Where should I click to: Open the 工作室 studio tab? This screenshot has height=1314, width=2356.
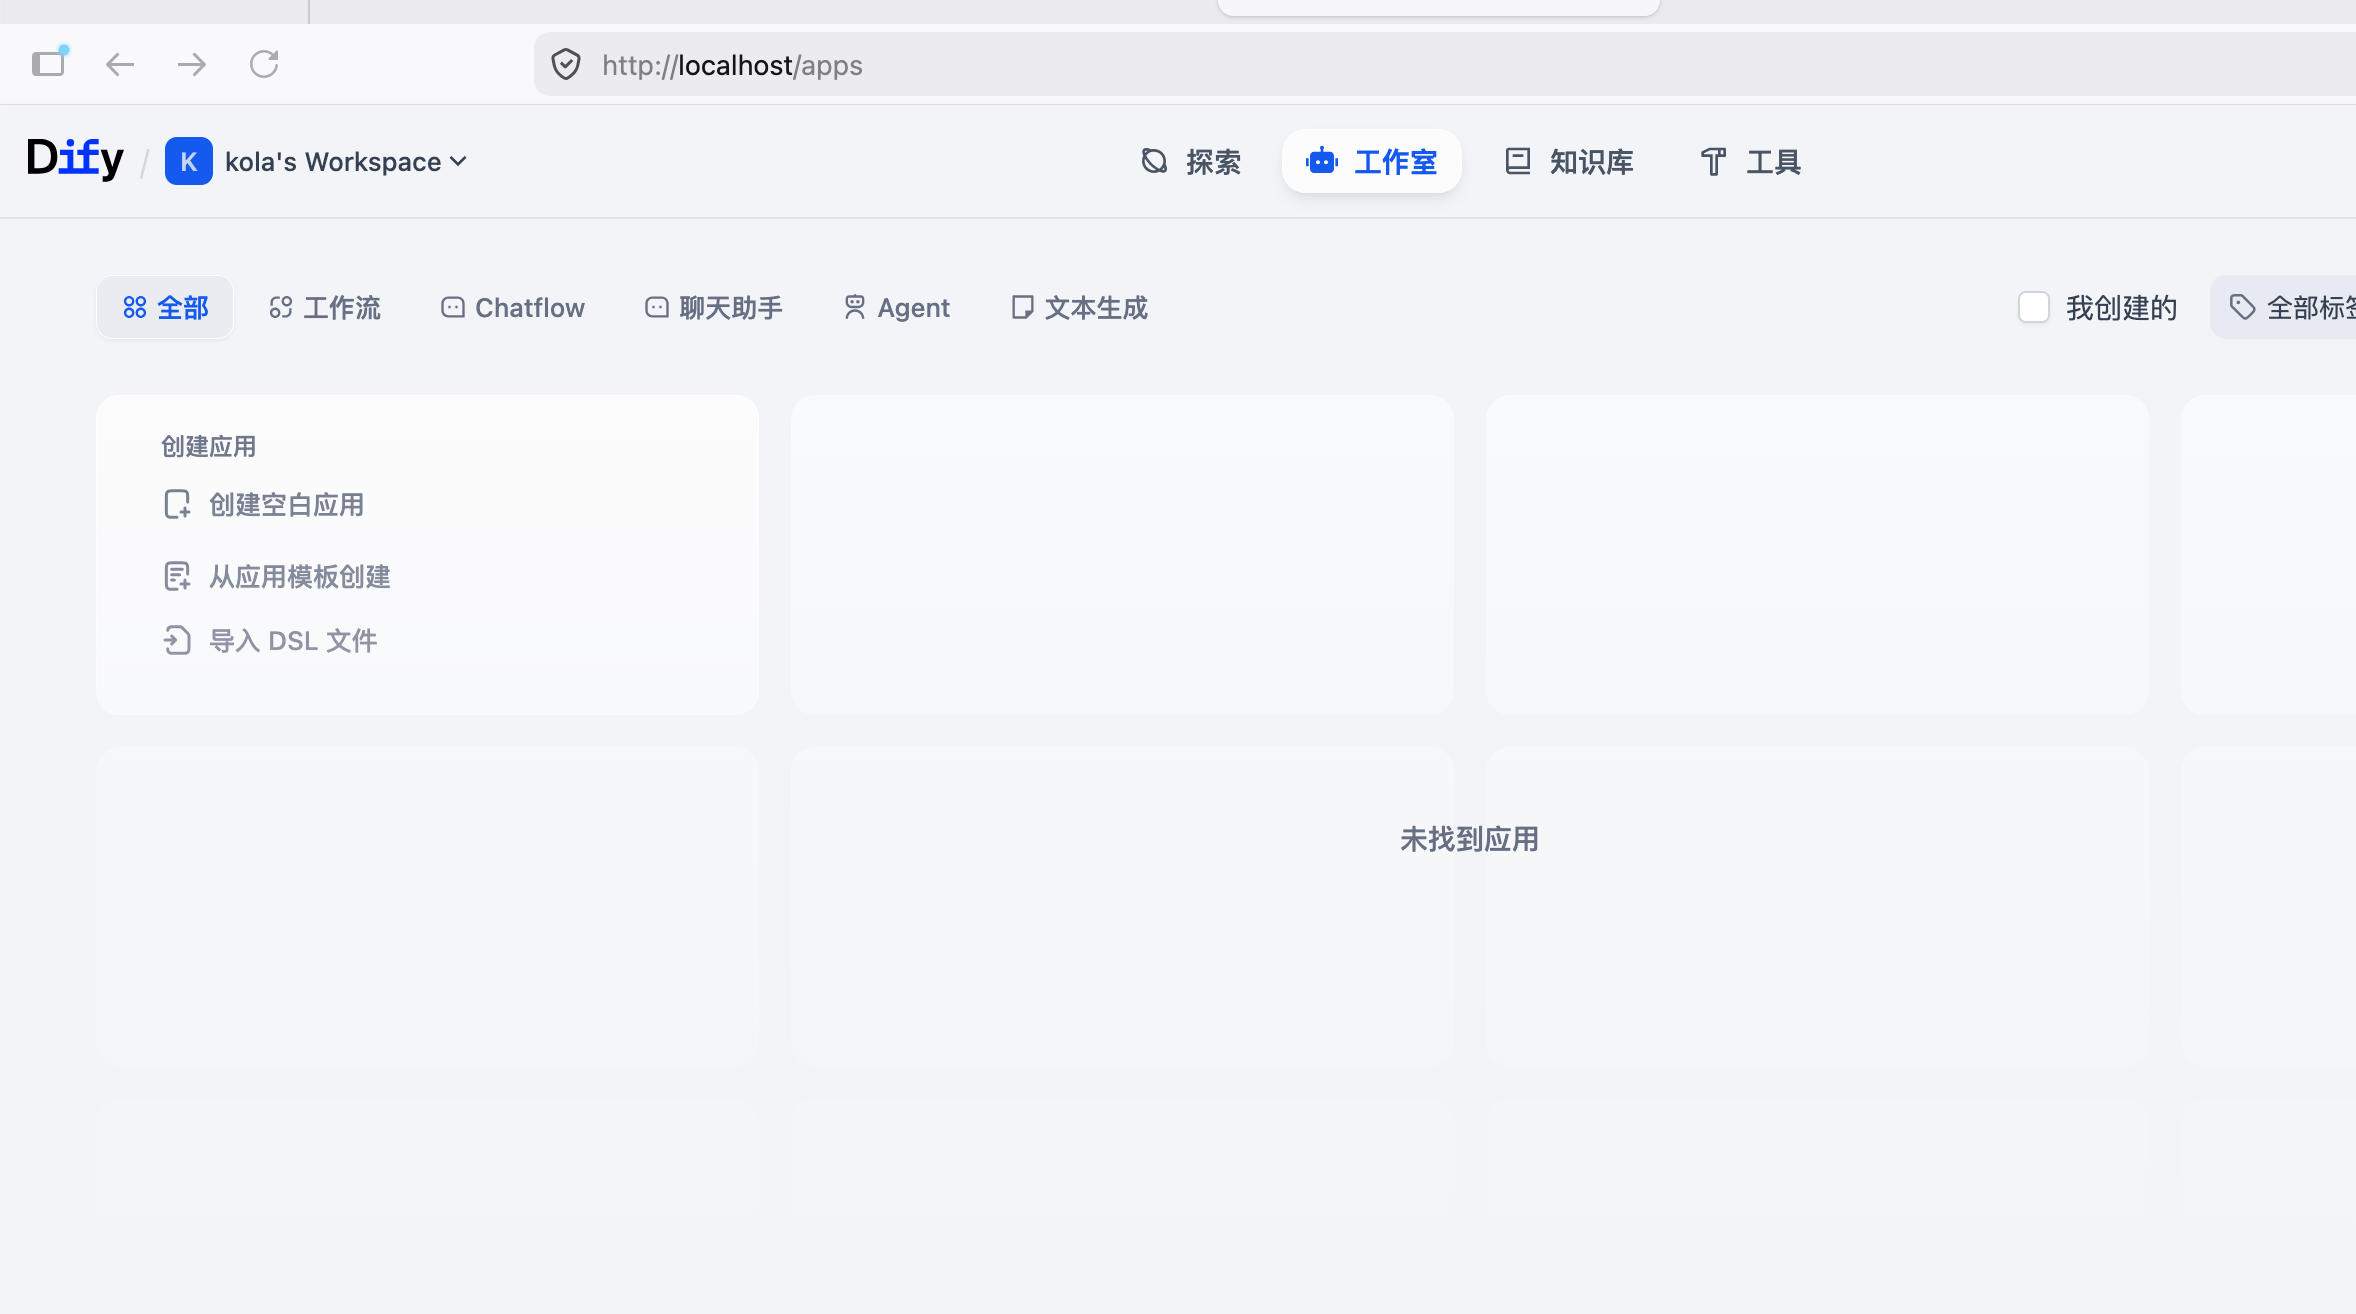pos(1371,161)
